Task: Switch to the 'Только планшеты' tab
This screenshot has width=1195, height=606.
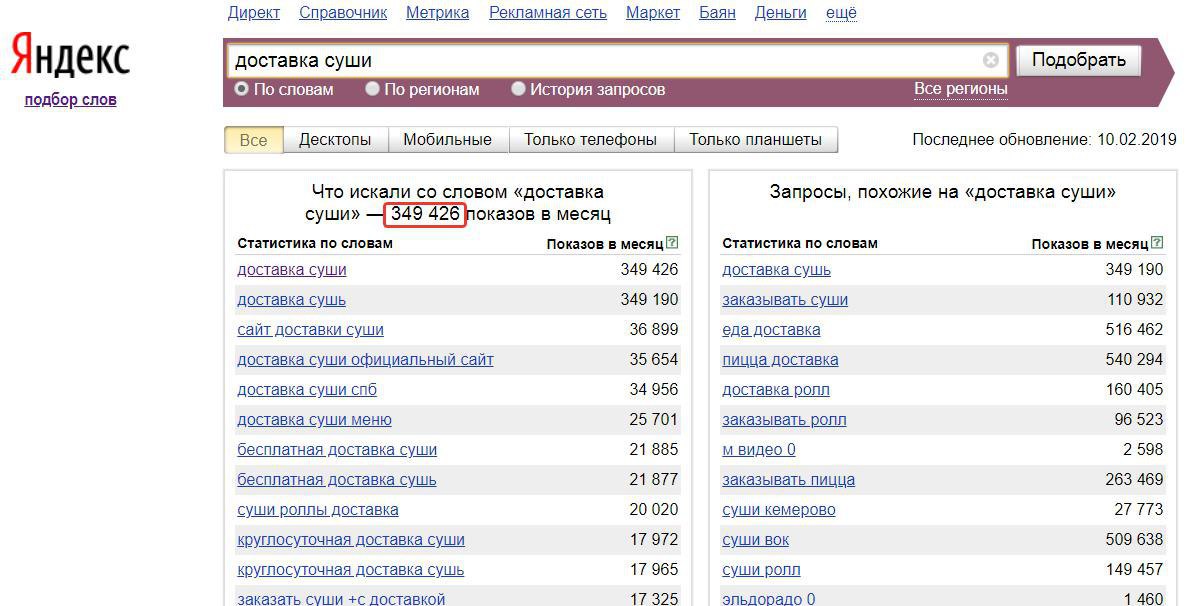Action: (755, 140)
